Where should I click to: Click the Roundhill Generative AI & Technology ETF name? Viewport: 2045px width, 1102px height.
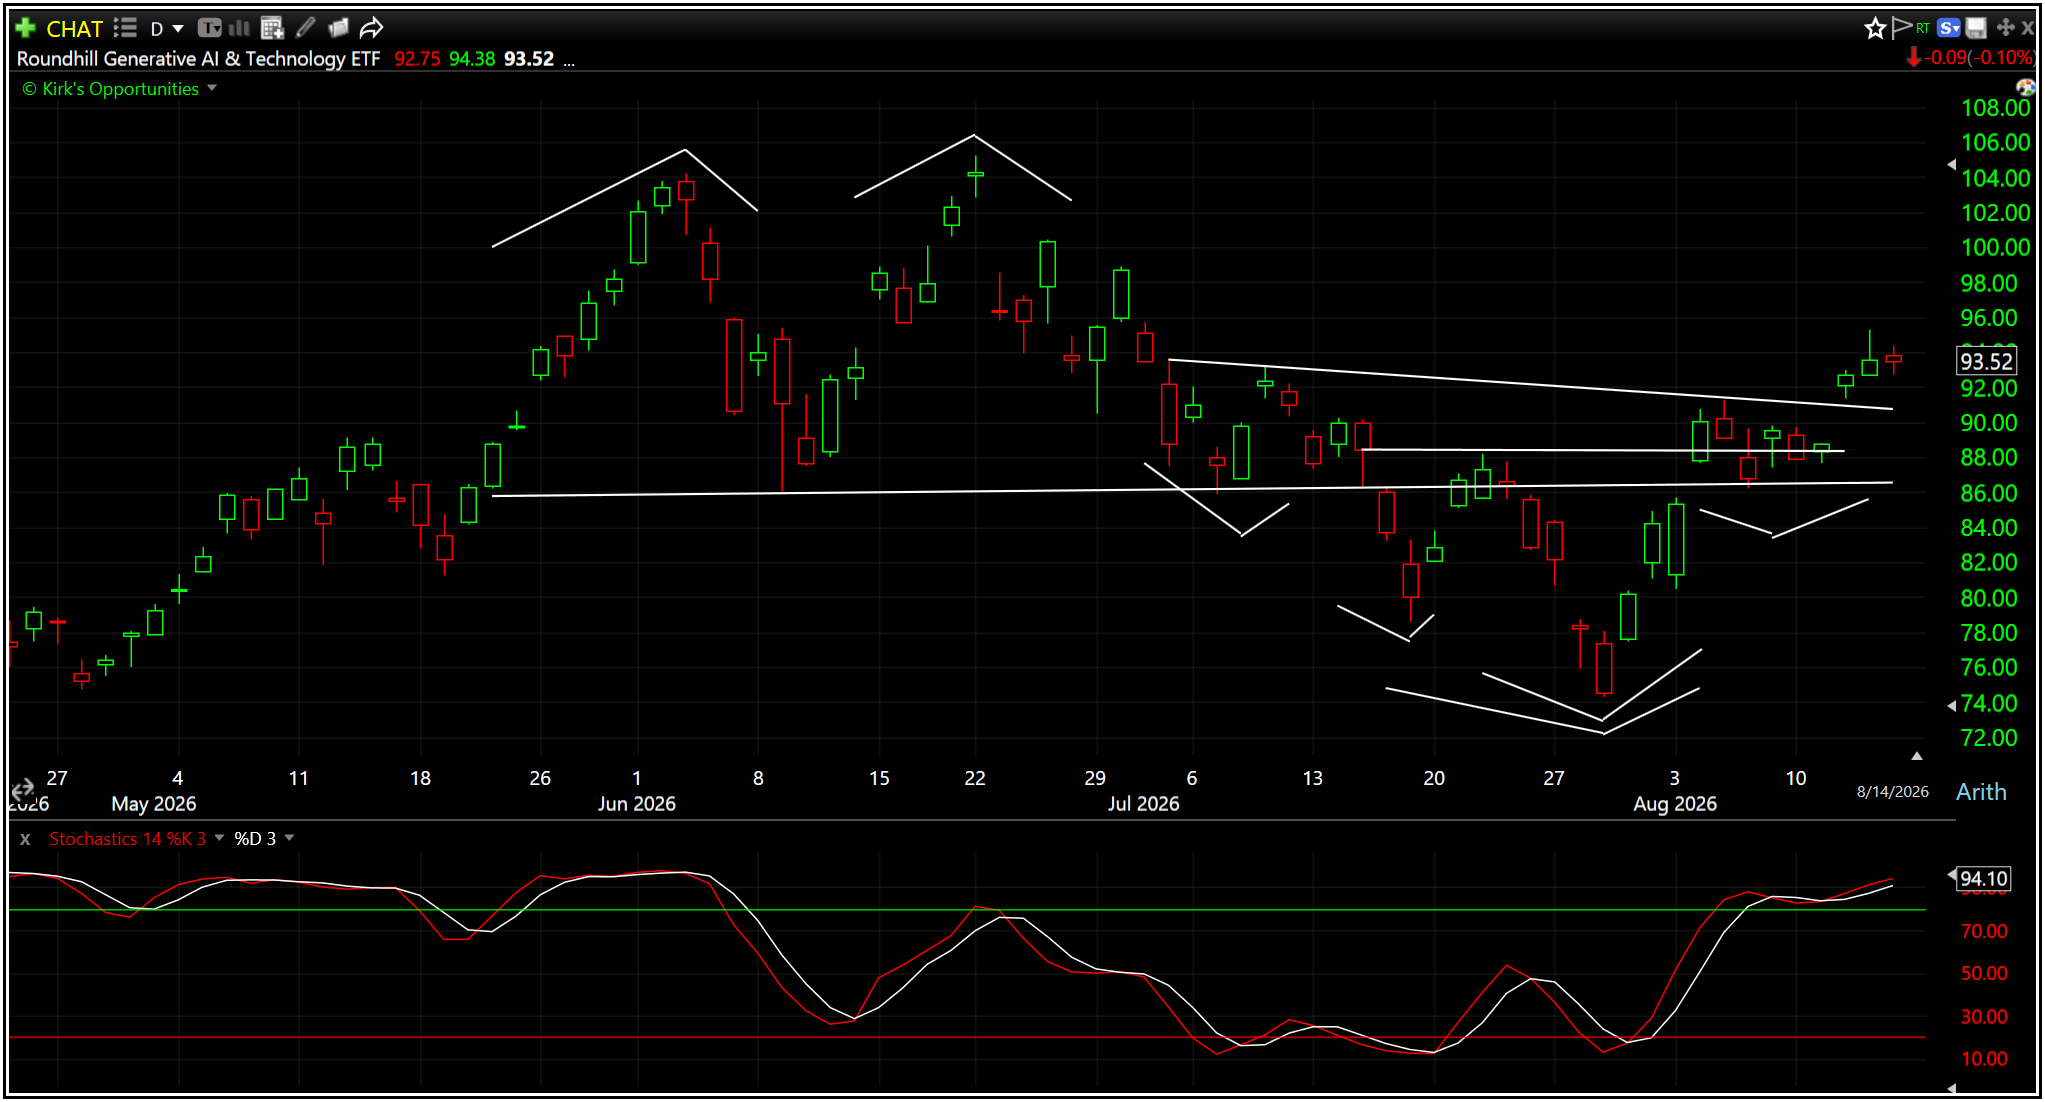198,59
